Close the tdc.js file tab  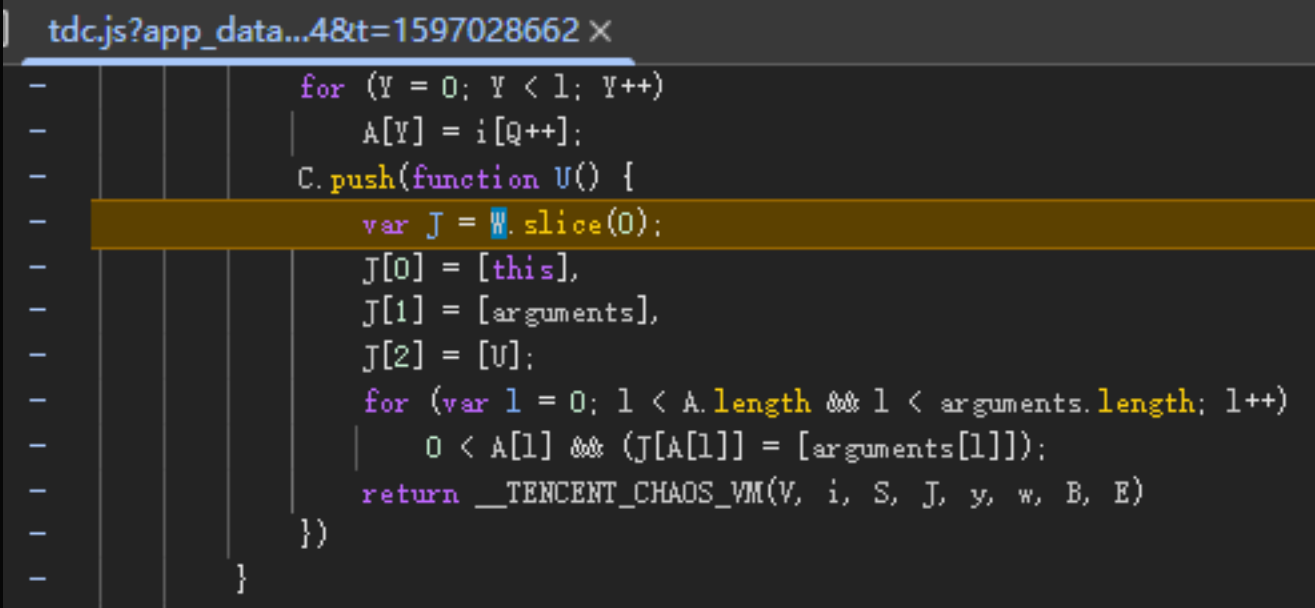[600, 32]
